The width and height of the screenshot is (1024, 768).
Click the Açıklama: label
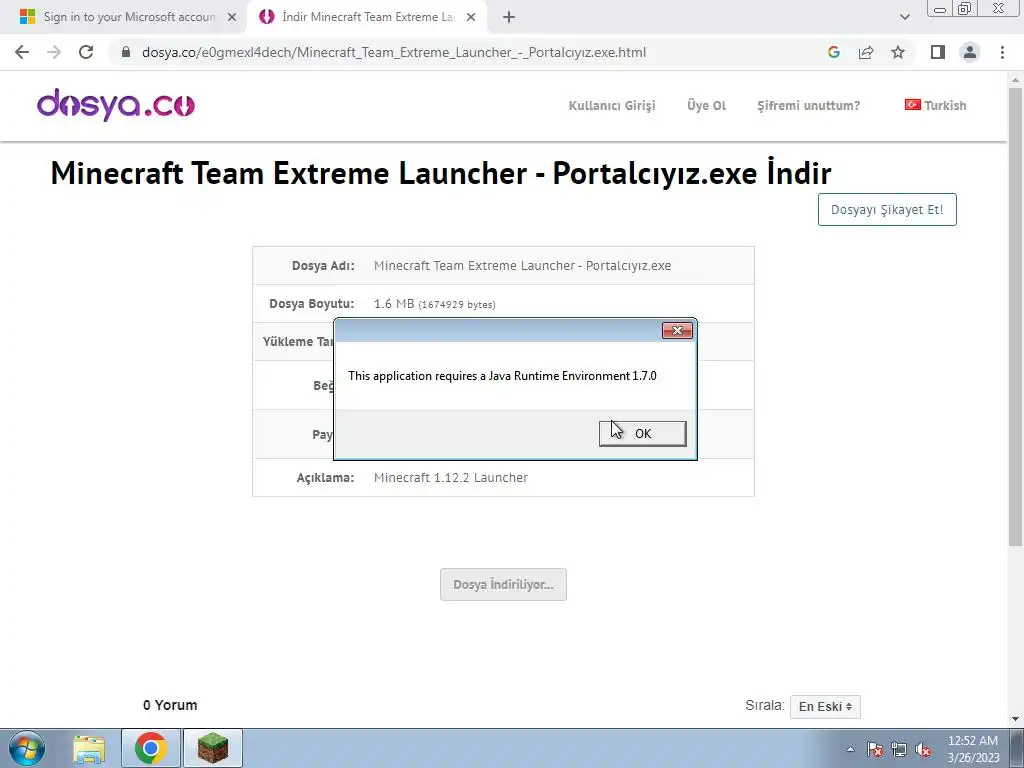(325, 477)
